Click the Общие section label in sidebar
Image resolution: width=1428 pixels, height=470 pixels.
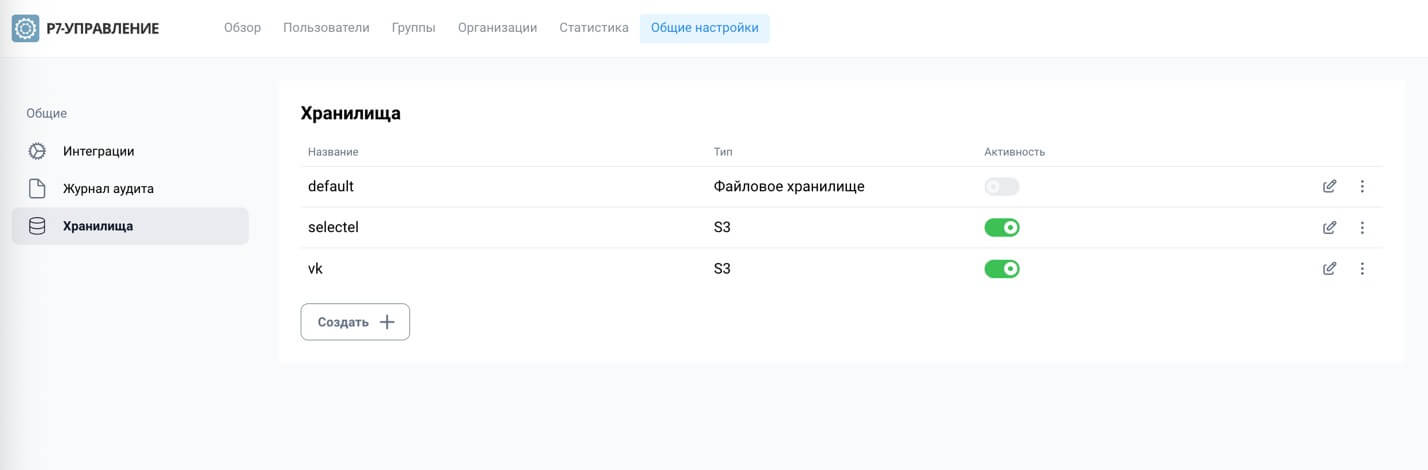(x=46, y=113)
